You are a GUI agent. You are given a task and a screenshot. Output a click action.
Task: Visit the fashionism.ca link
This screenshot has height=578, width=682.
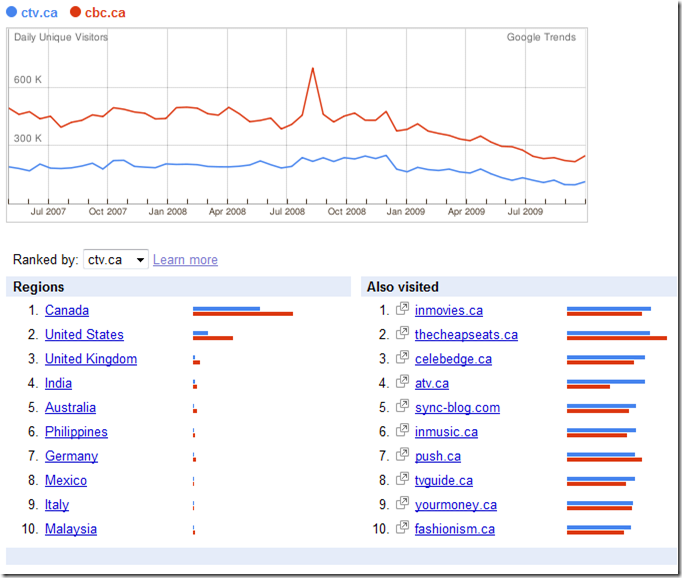coord(455,529)
